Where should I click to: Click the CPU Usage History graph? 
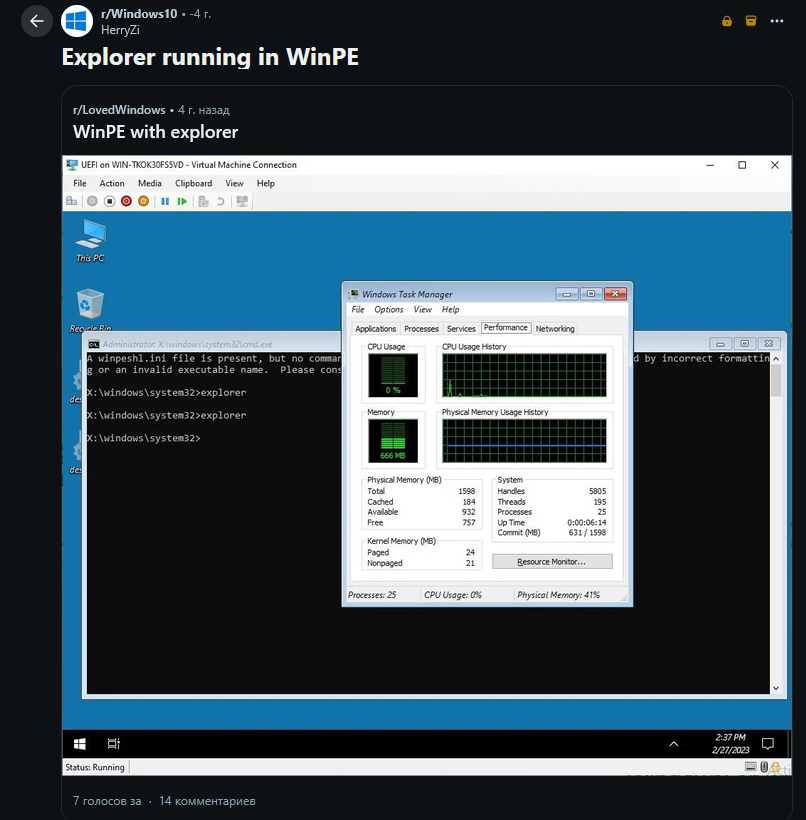[524, 375]
